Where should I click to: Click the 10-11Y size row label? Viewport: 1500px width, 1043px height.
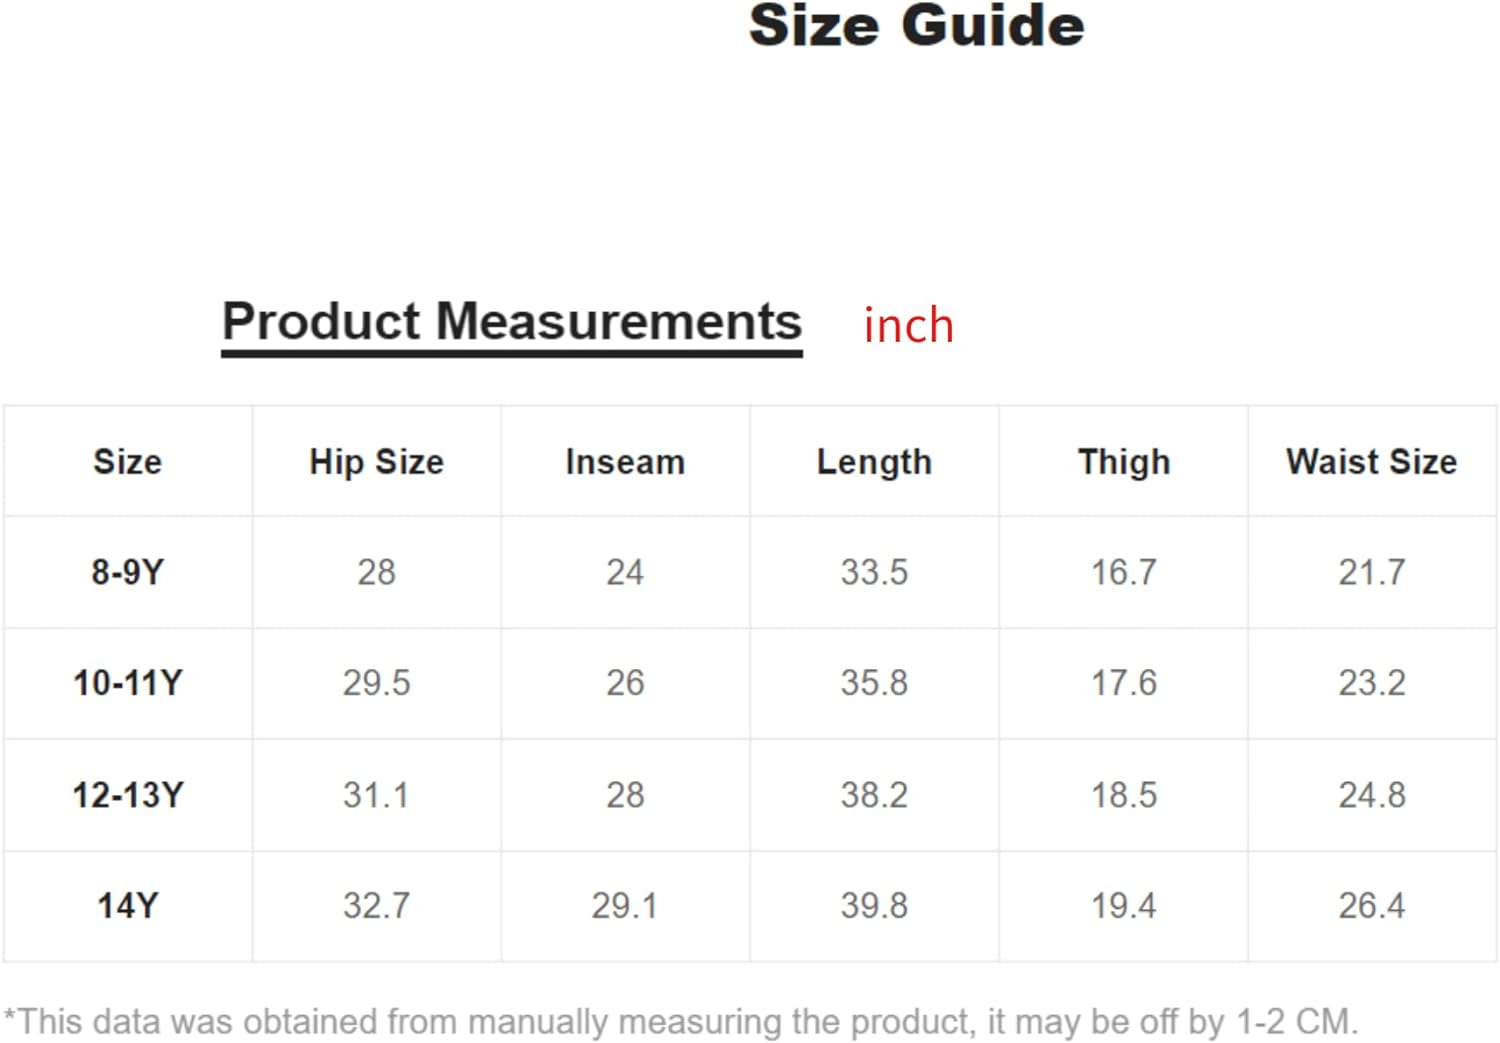click(x=128, y=683)
